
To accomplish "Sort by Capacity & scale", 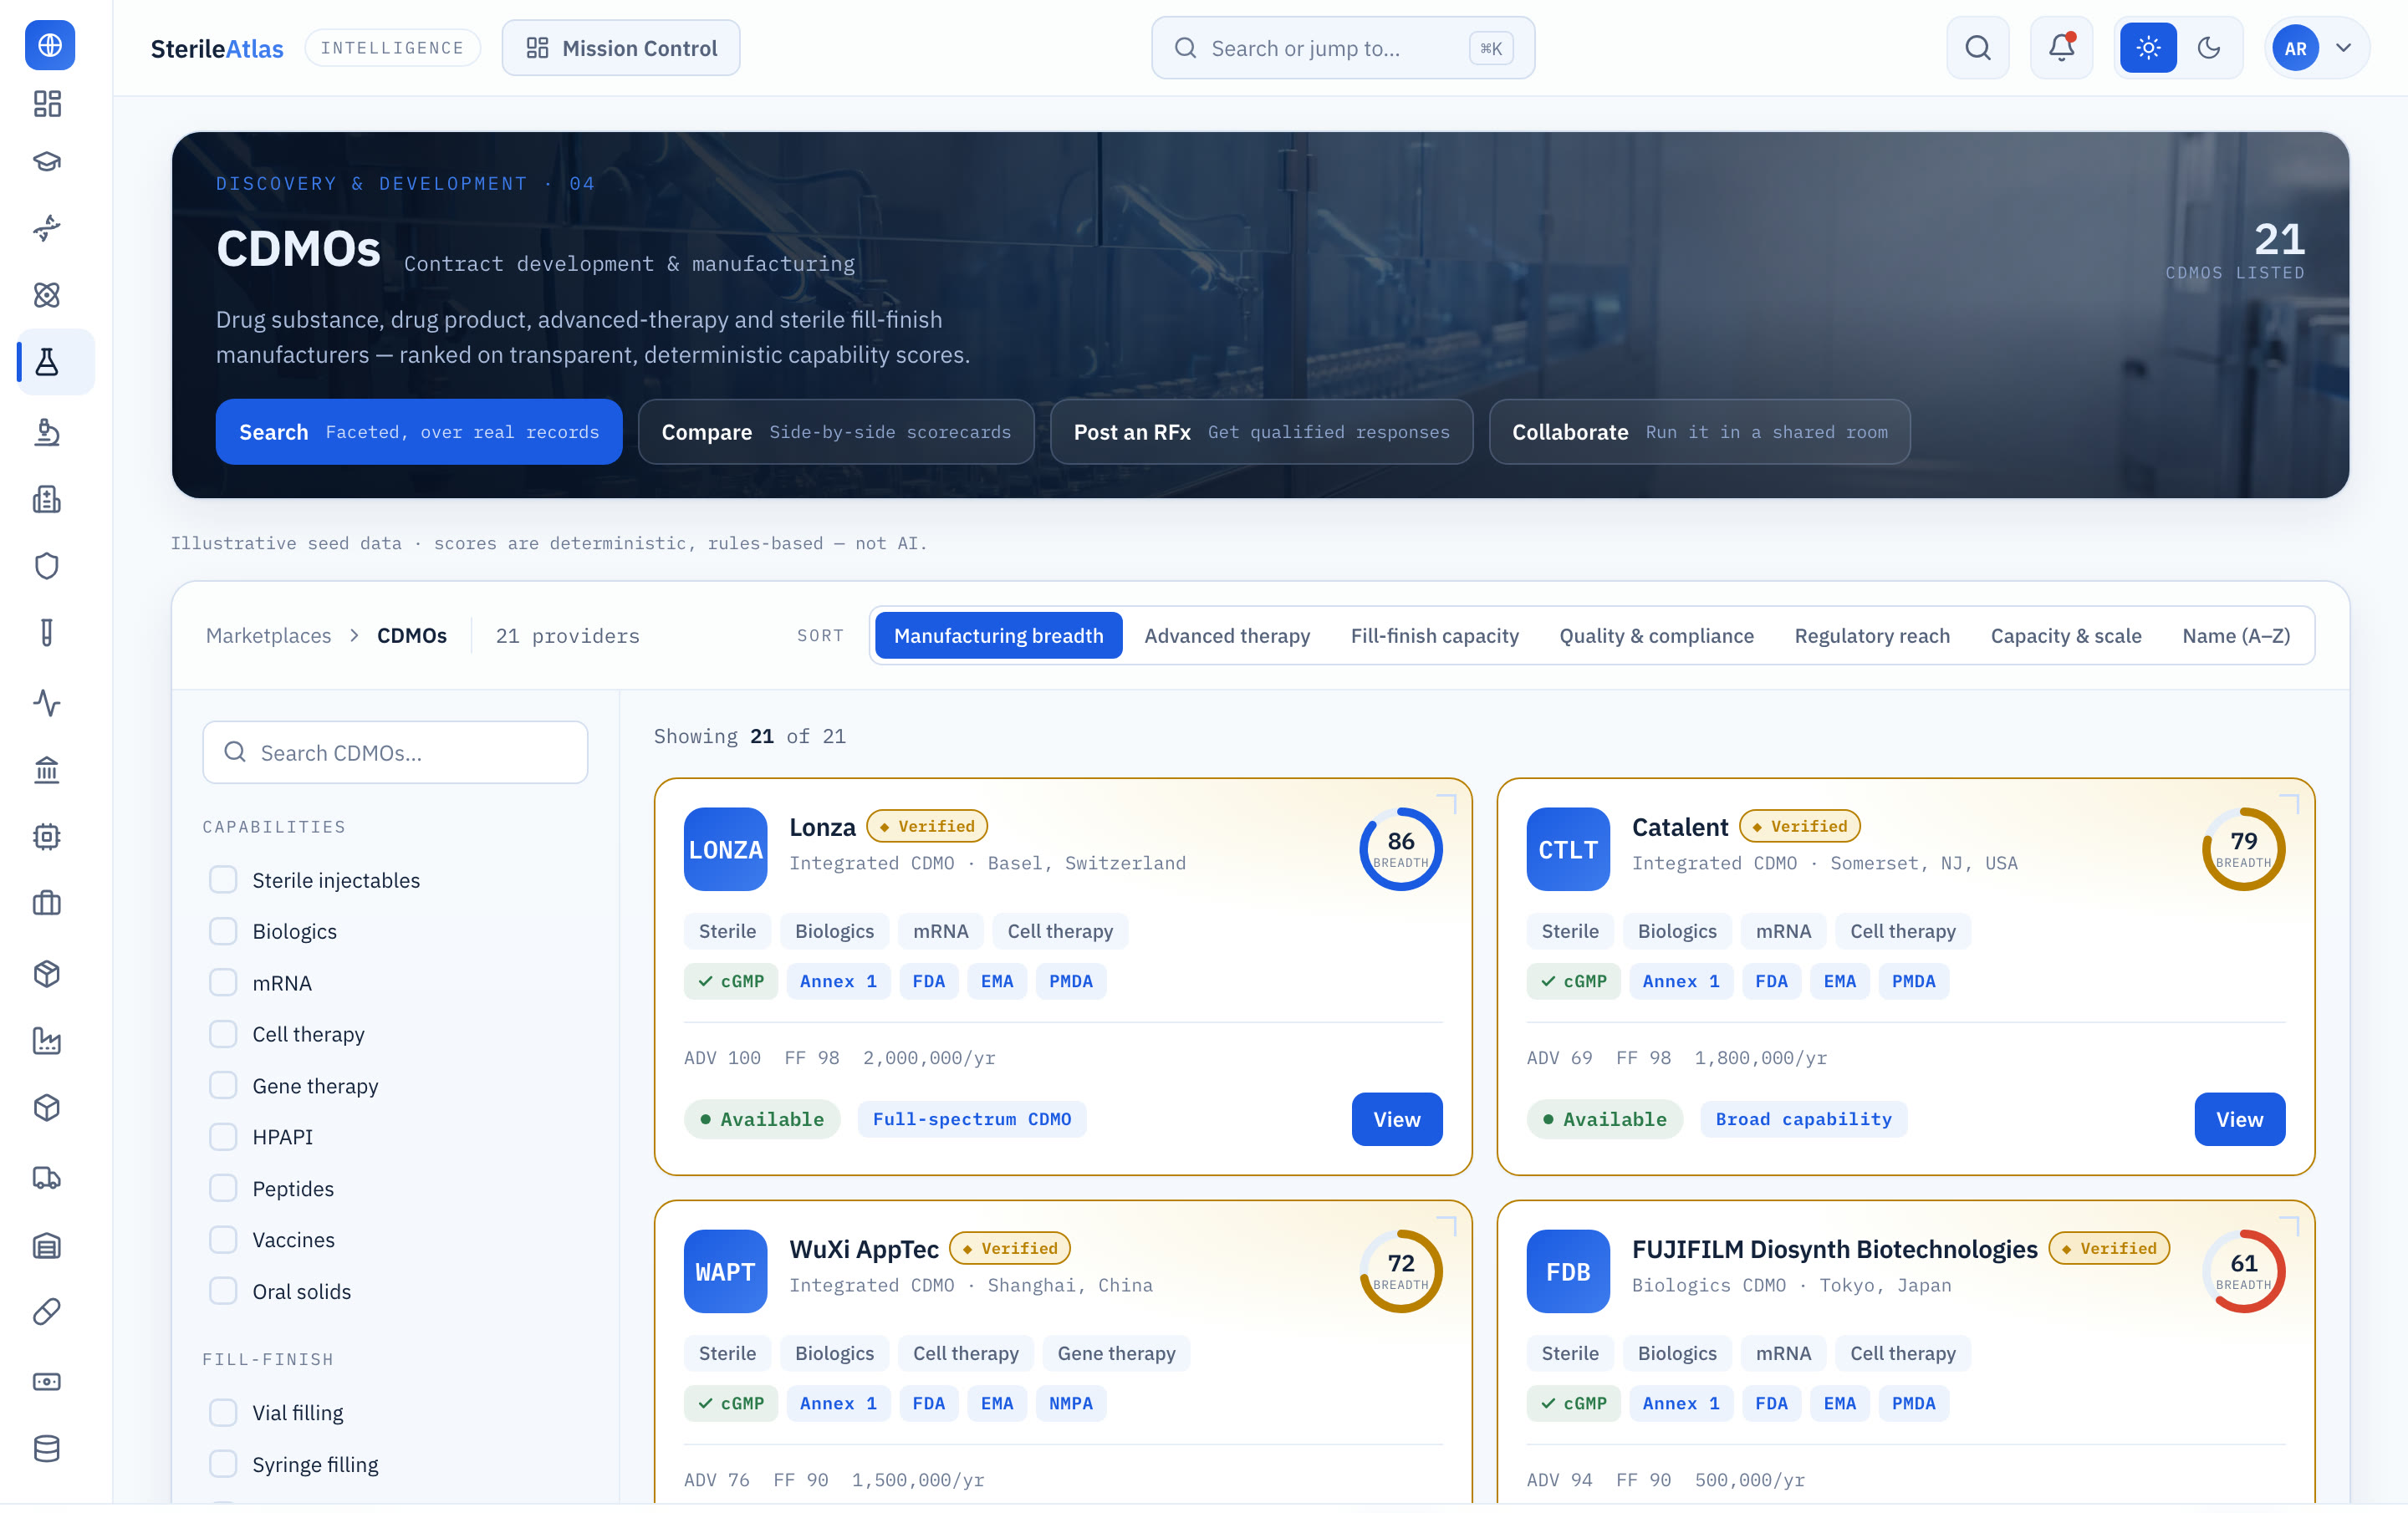I will pyautogui.click(x=2065, y=636).
